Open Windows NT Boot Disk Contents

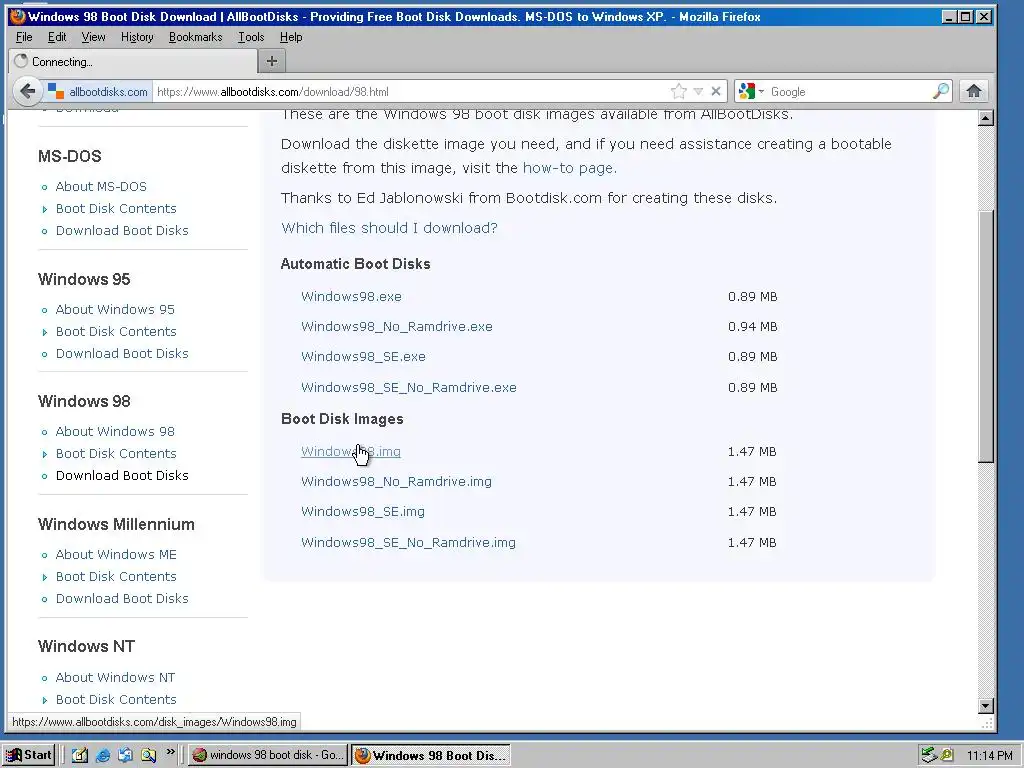click(x=116, y=699)
